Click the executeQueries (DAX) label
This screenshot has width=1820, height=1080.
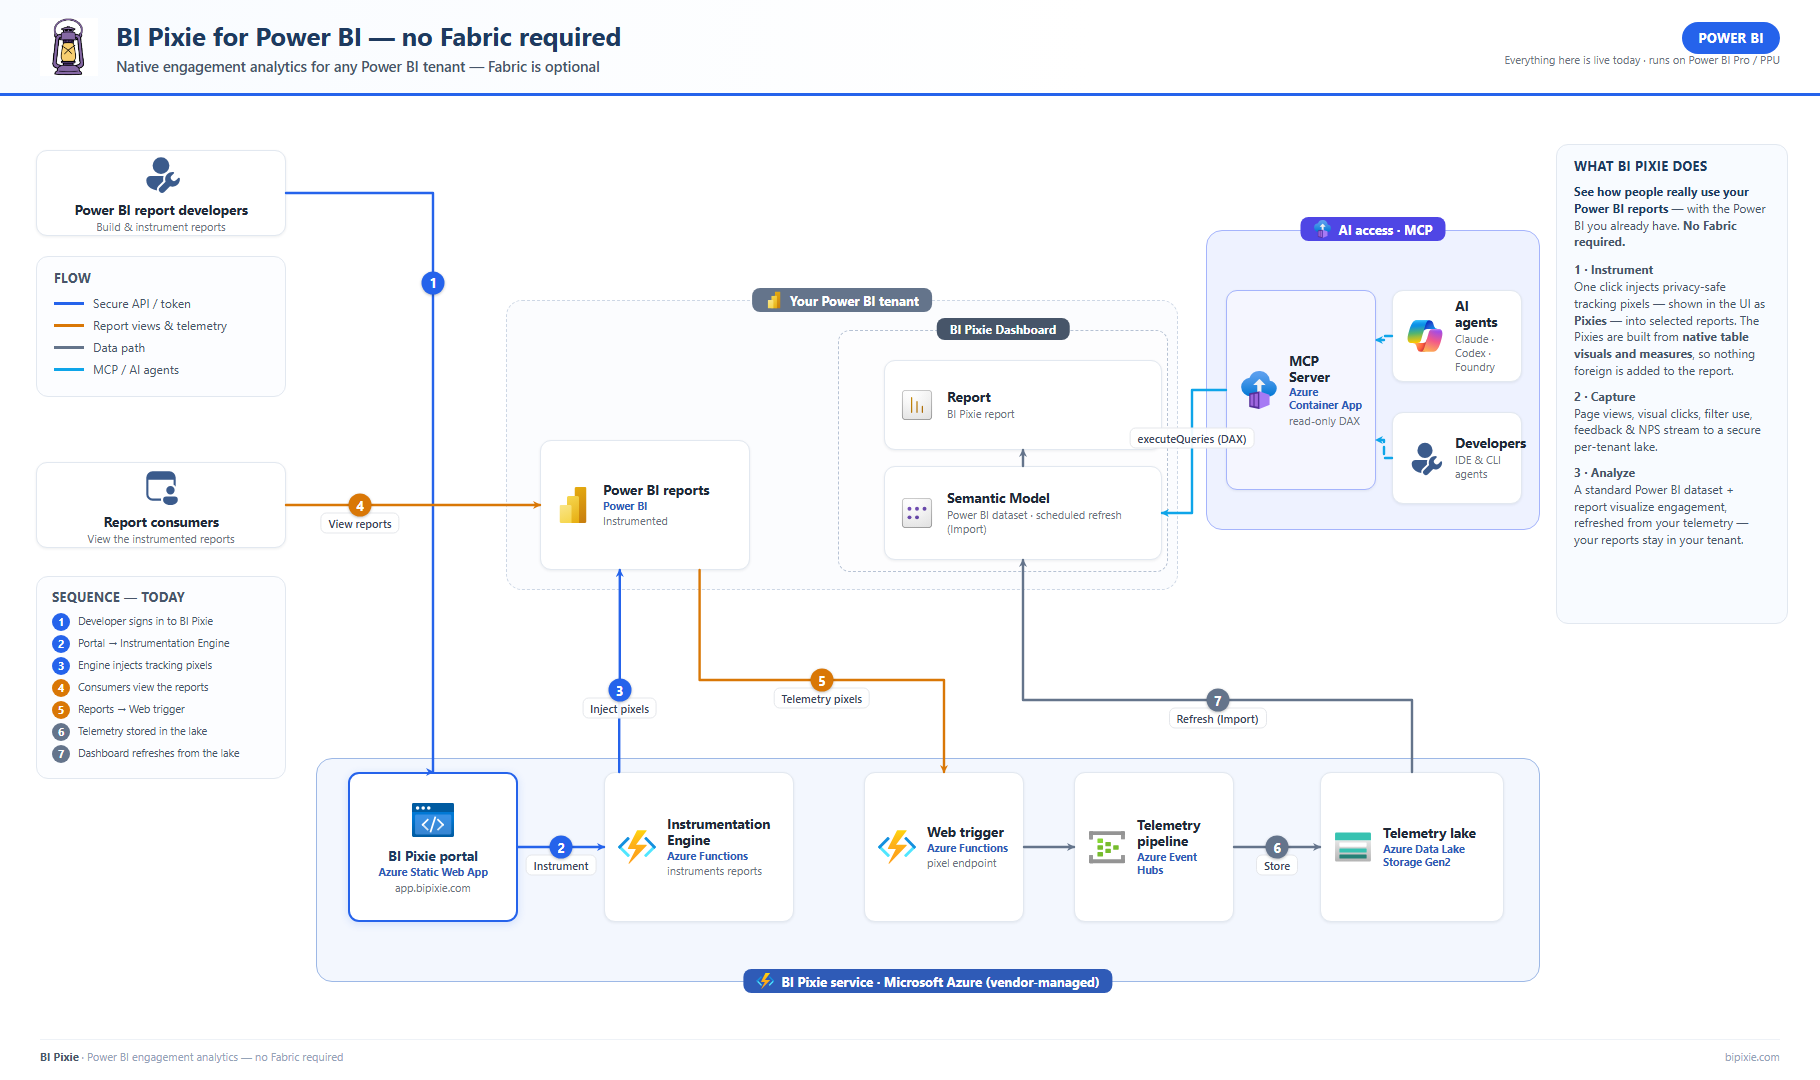point(1192,439)
